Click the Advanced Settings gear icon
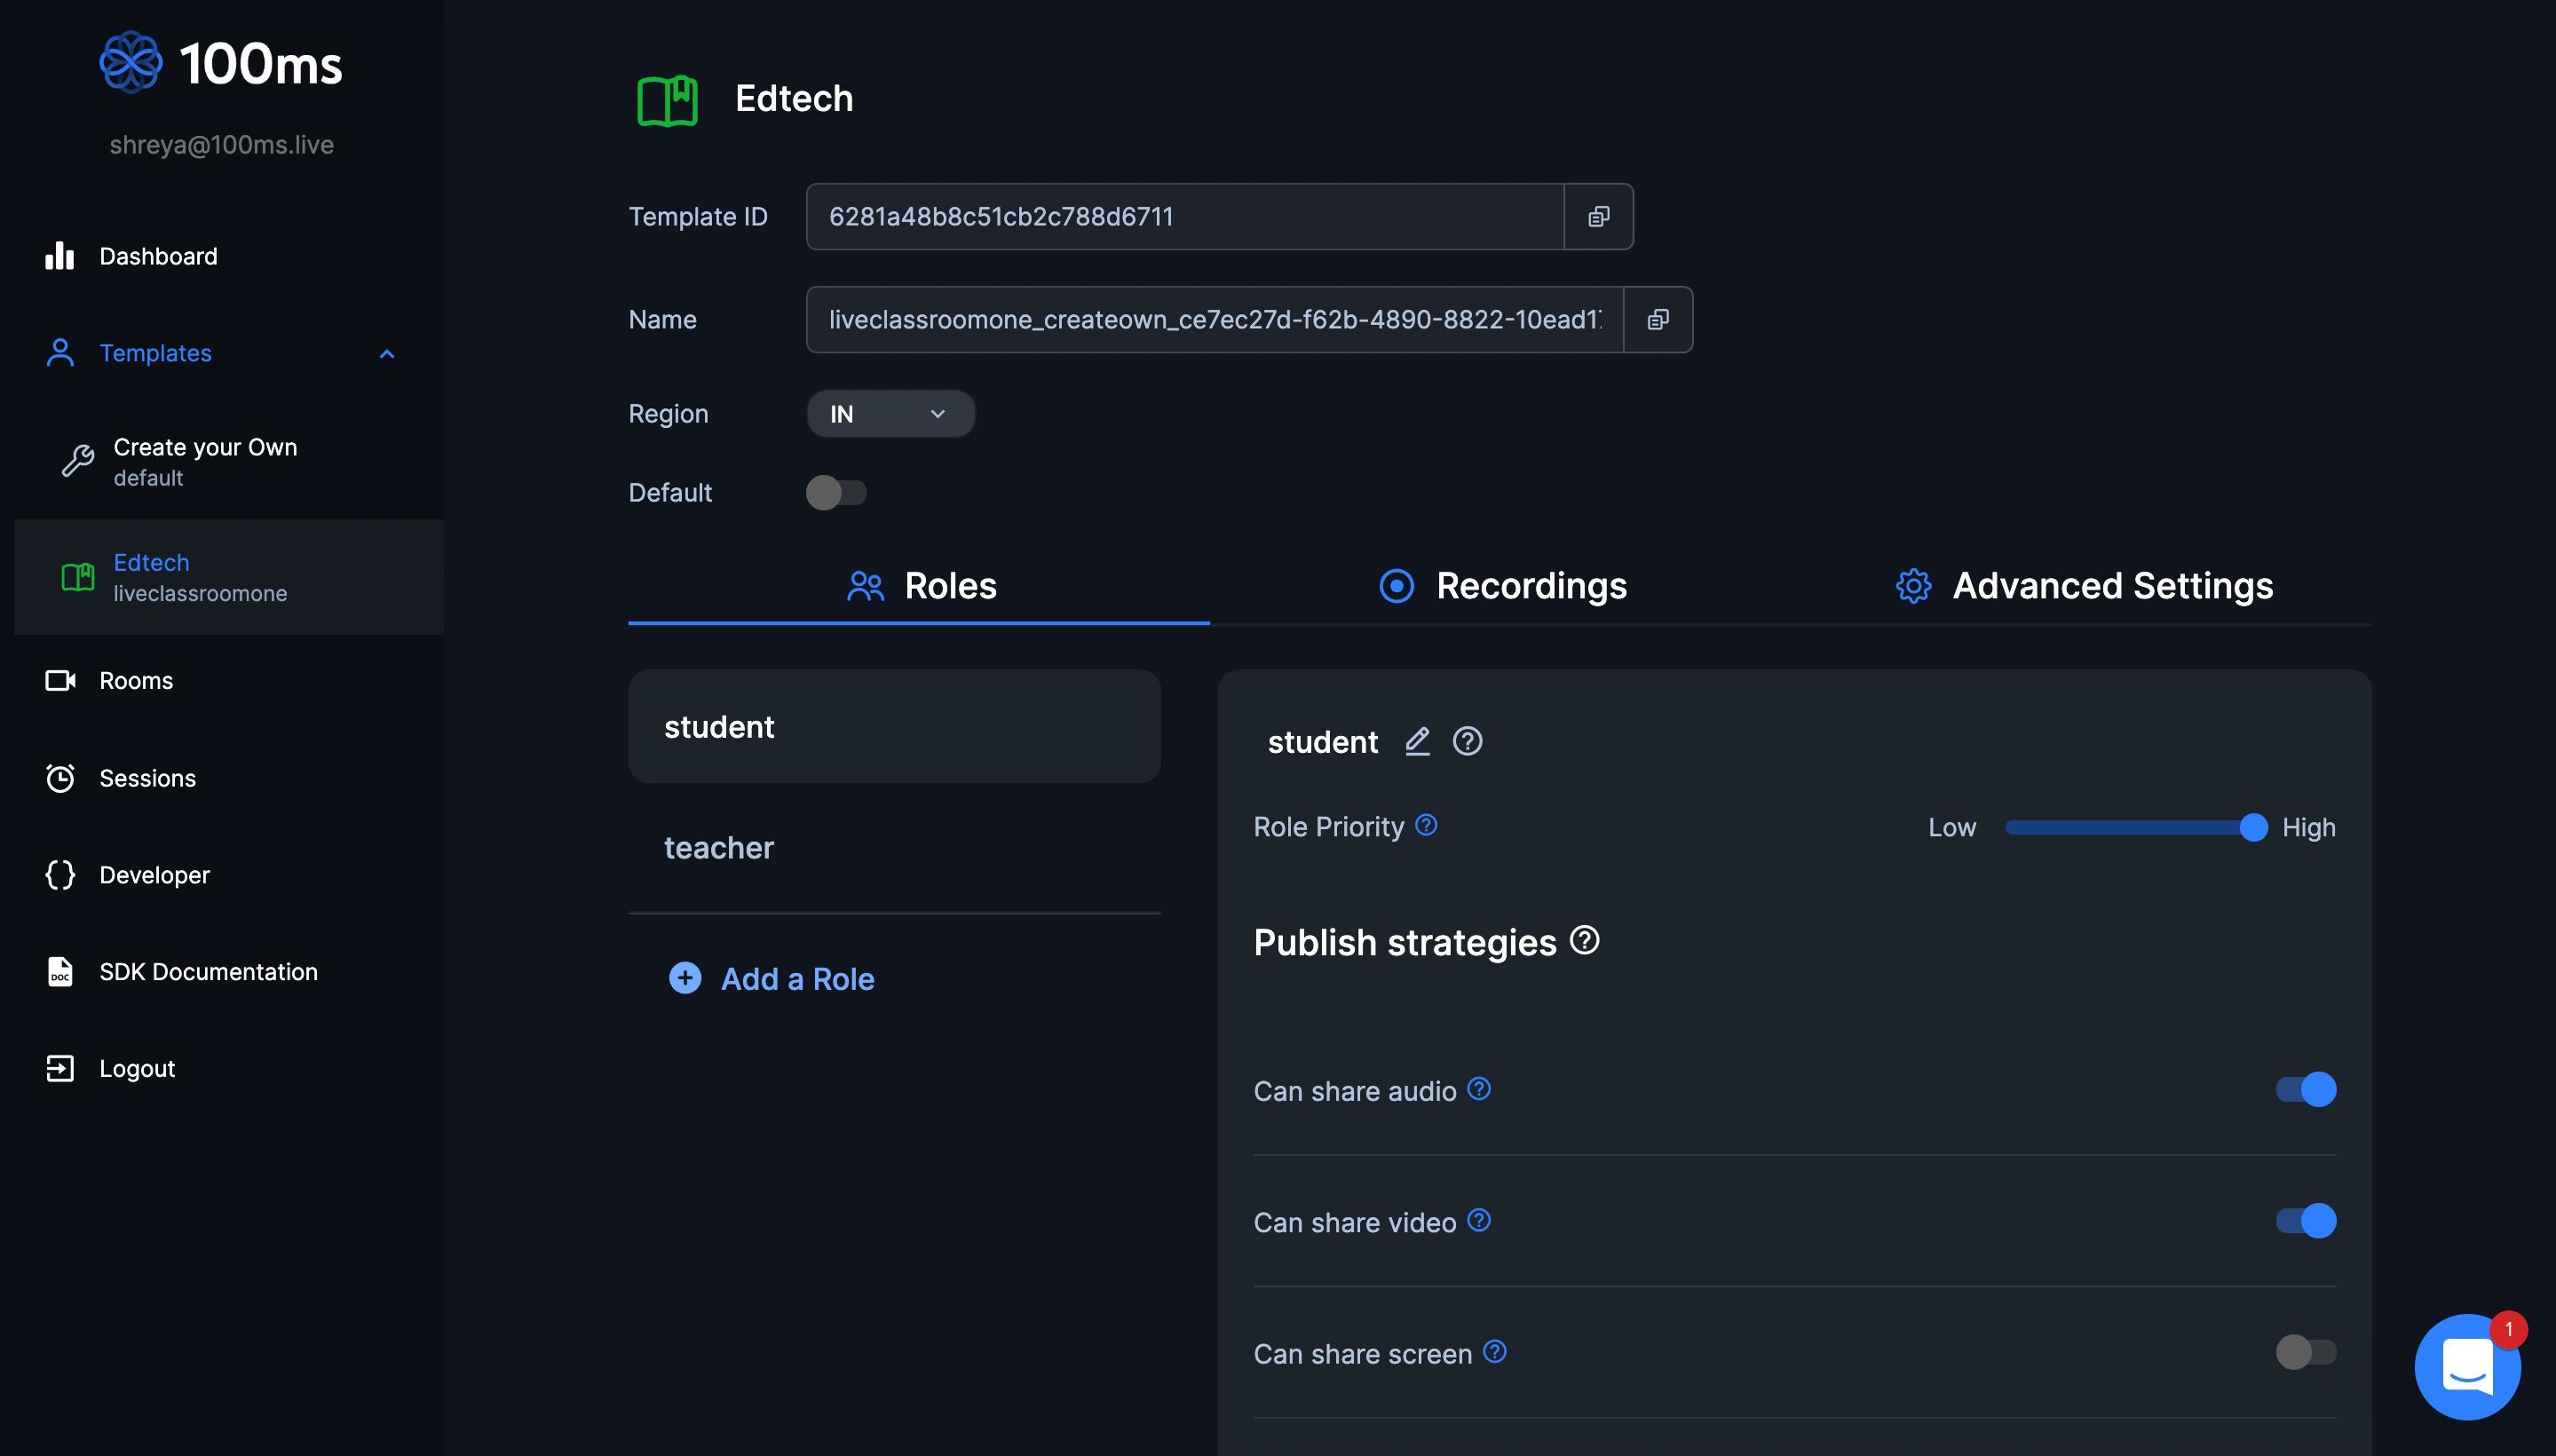This screenshot has height=1456, width=2556. point(1914,586)
